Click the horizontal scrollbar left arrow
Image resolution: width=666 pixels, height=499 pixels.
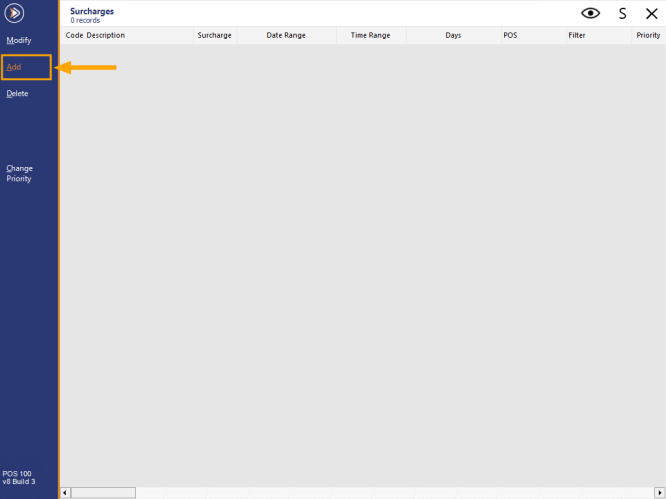point(66,493)
